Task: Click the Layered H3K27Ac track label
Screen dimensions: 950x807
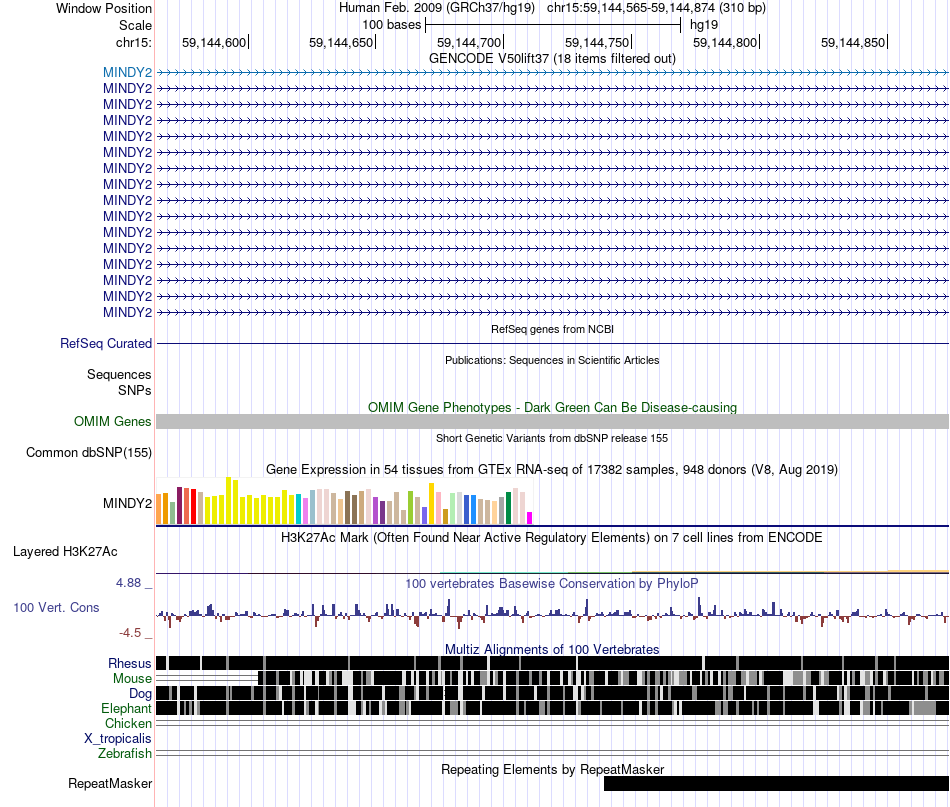Action: 65,551
